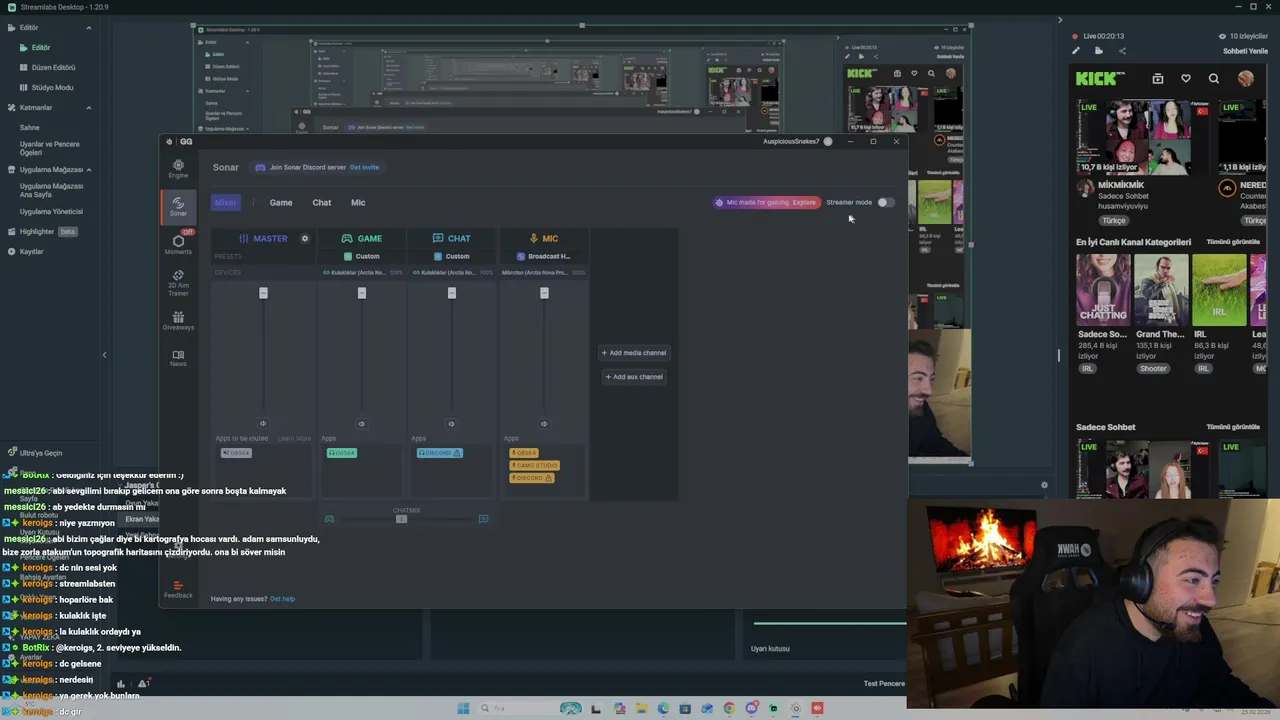Viewport: 1280px width, 720px height.
Task: Collapse Streamlabs left sidebar arrow
Action: pos(104,355)
